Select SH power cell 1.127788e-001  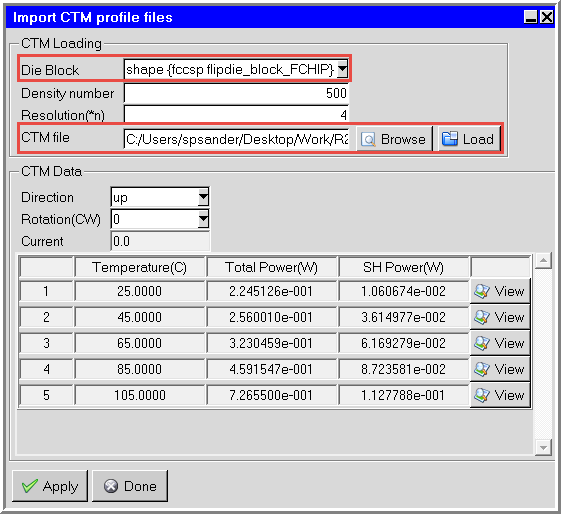coord(404,395)
